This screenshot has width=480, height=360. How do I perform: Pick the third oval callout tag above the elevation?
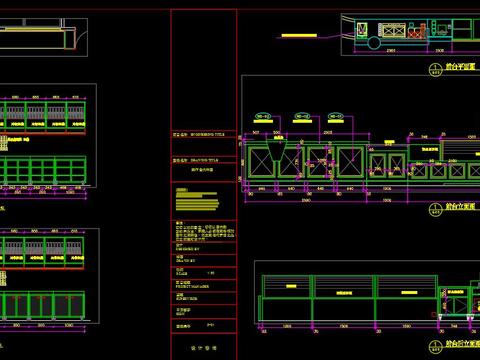pyautogui.click(x=335, y=116)
